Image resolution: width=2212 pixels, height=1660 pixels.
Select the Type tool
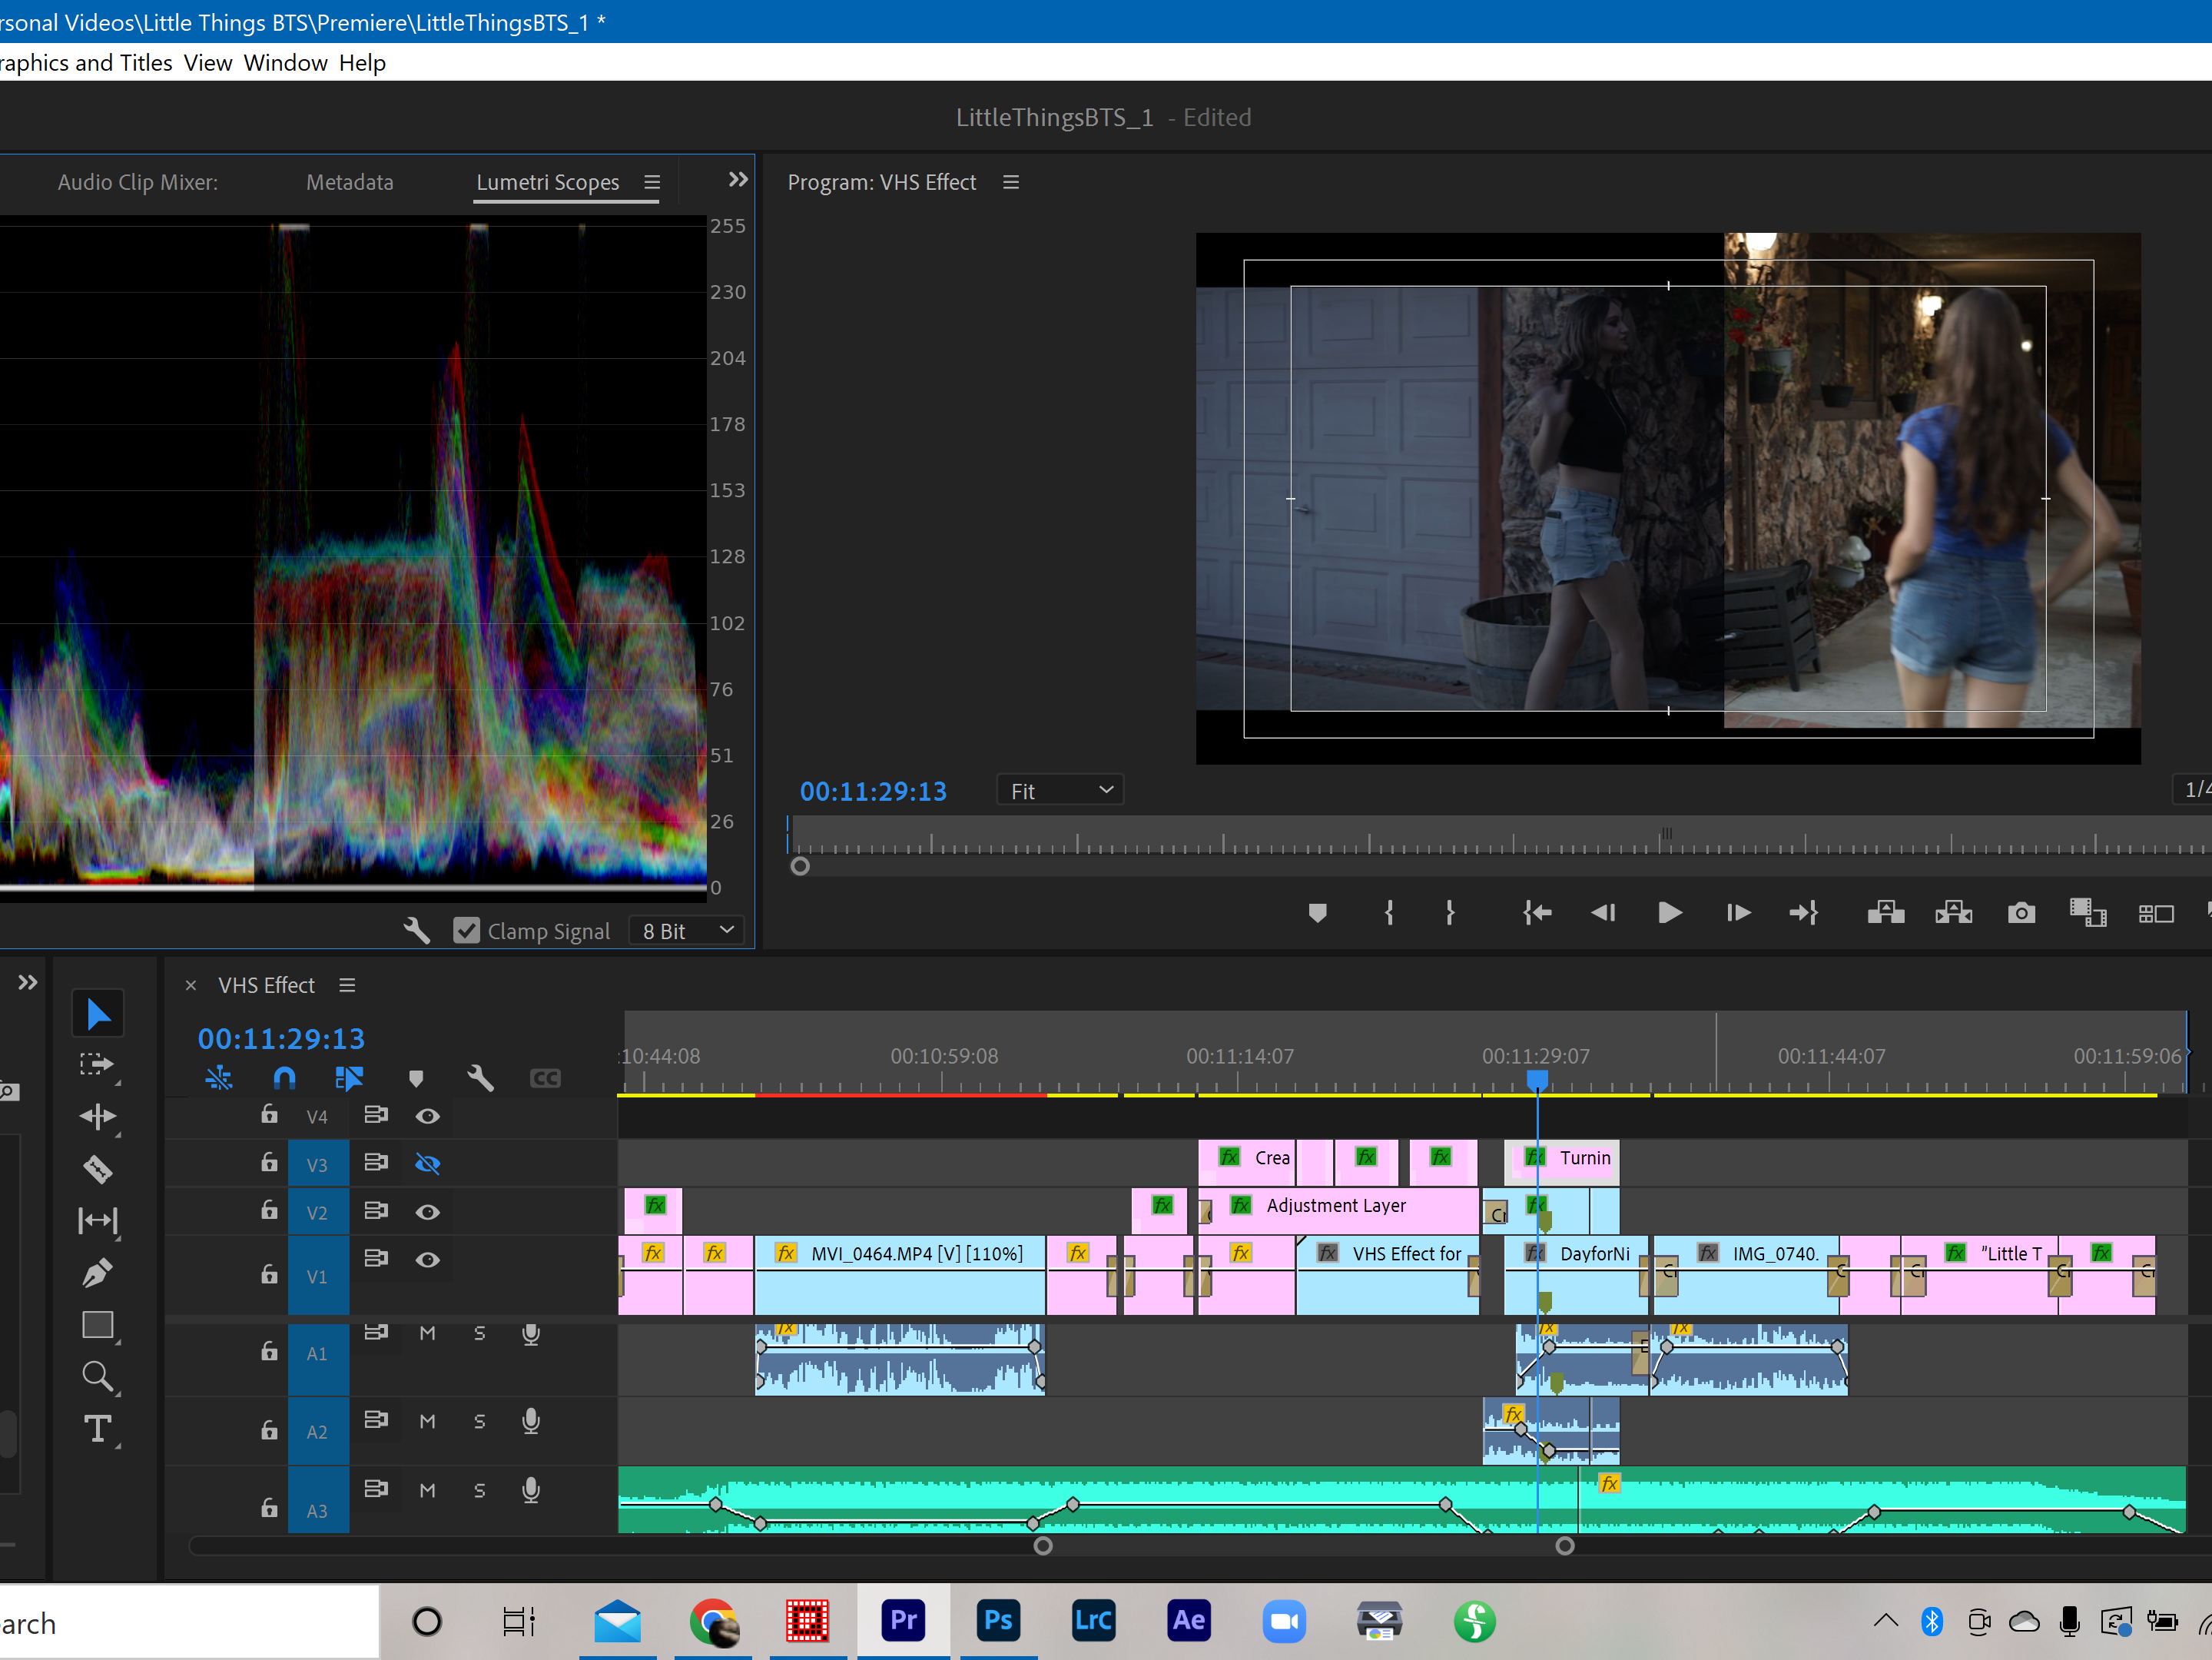97,1429
